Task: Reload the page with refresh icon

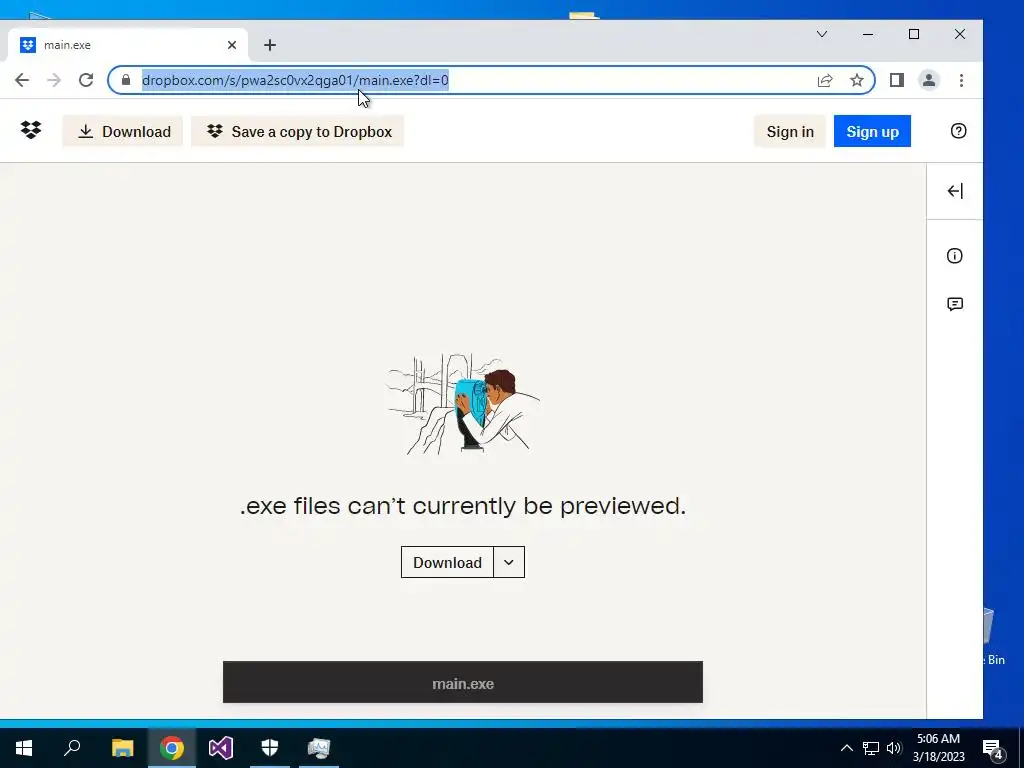Action: tap(86, 80)
